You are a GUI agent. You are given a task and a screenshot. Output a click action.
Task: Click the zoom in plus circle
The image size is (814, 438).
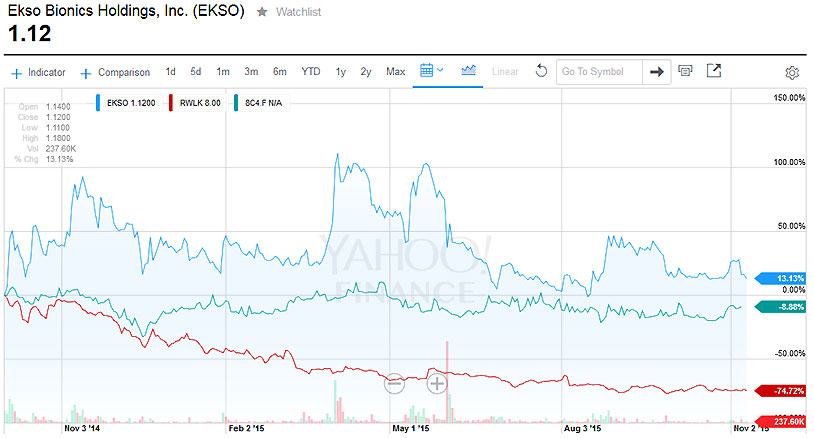[x=437, y=383]
